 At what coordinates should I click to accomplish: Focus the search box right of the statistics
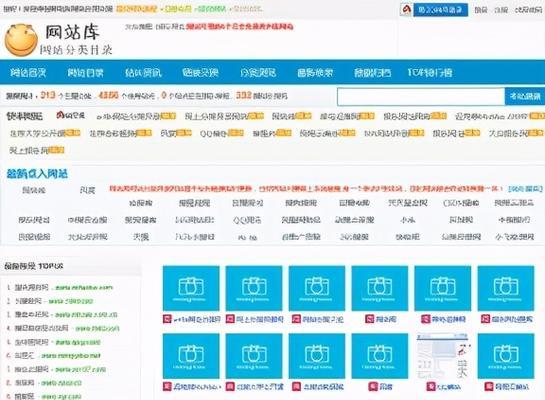(x=421, y=96)
